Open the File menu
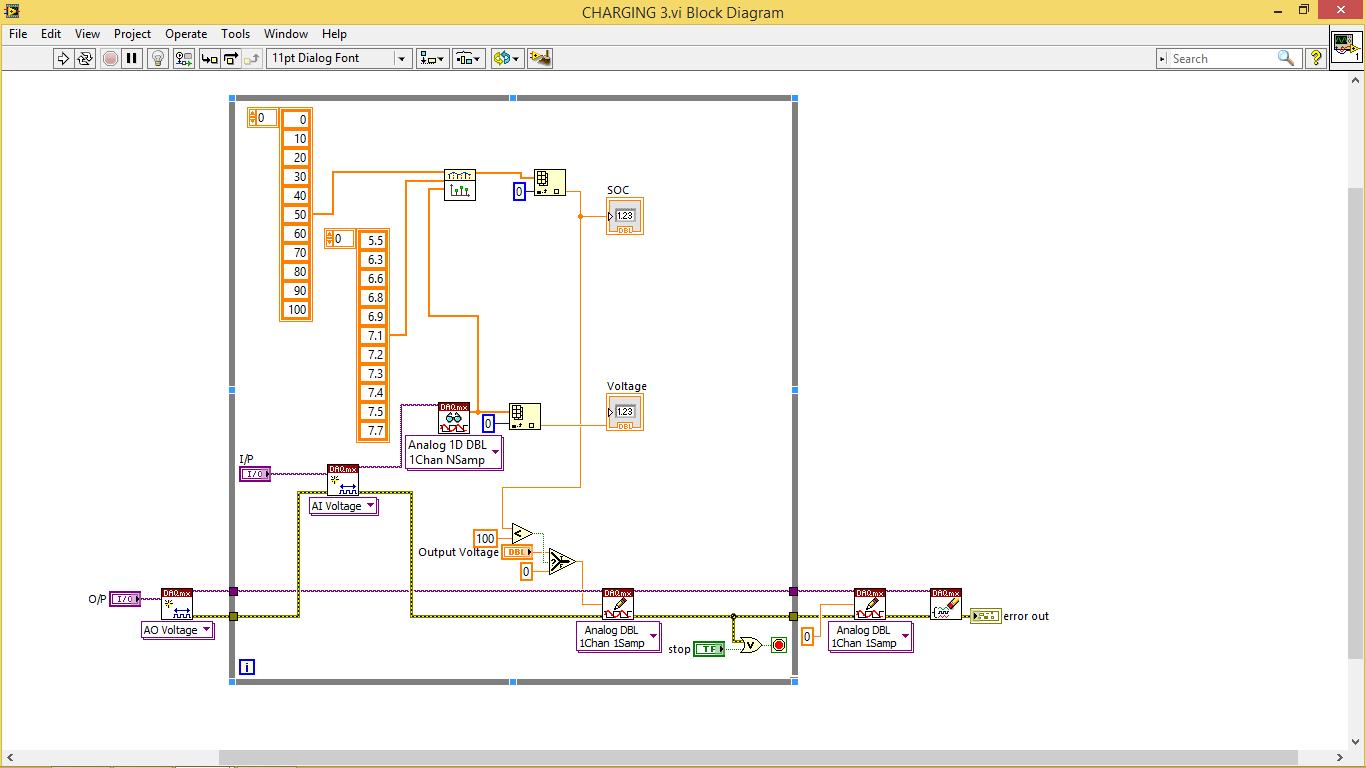 pos(18,33)
